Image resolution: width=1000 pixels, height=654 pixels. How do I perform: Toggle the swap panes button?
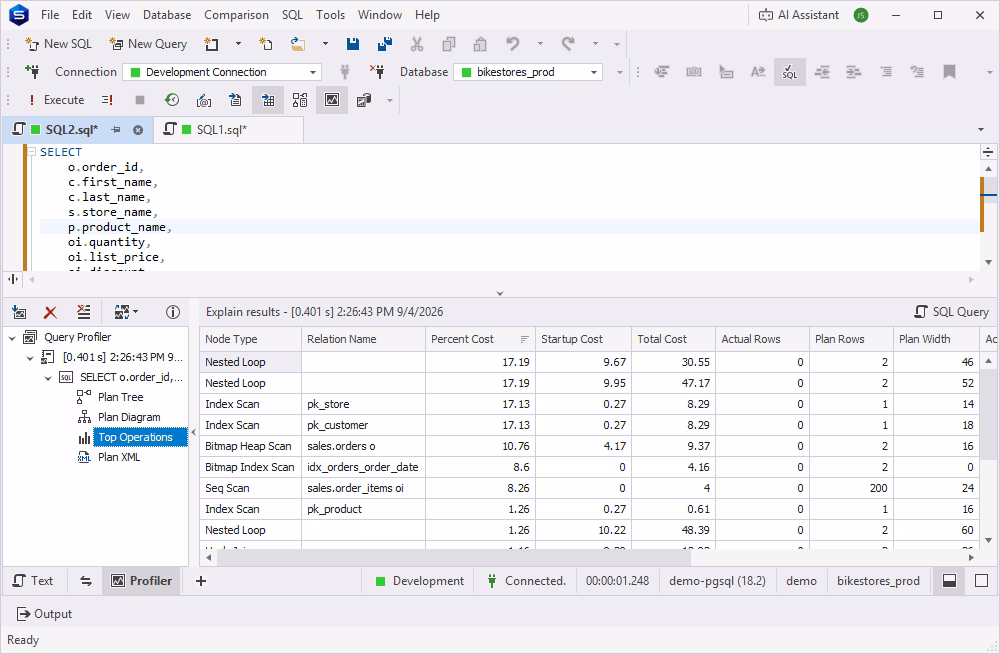click(x=85, y=581)
